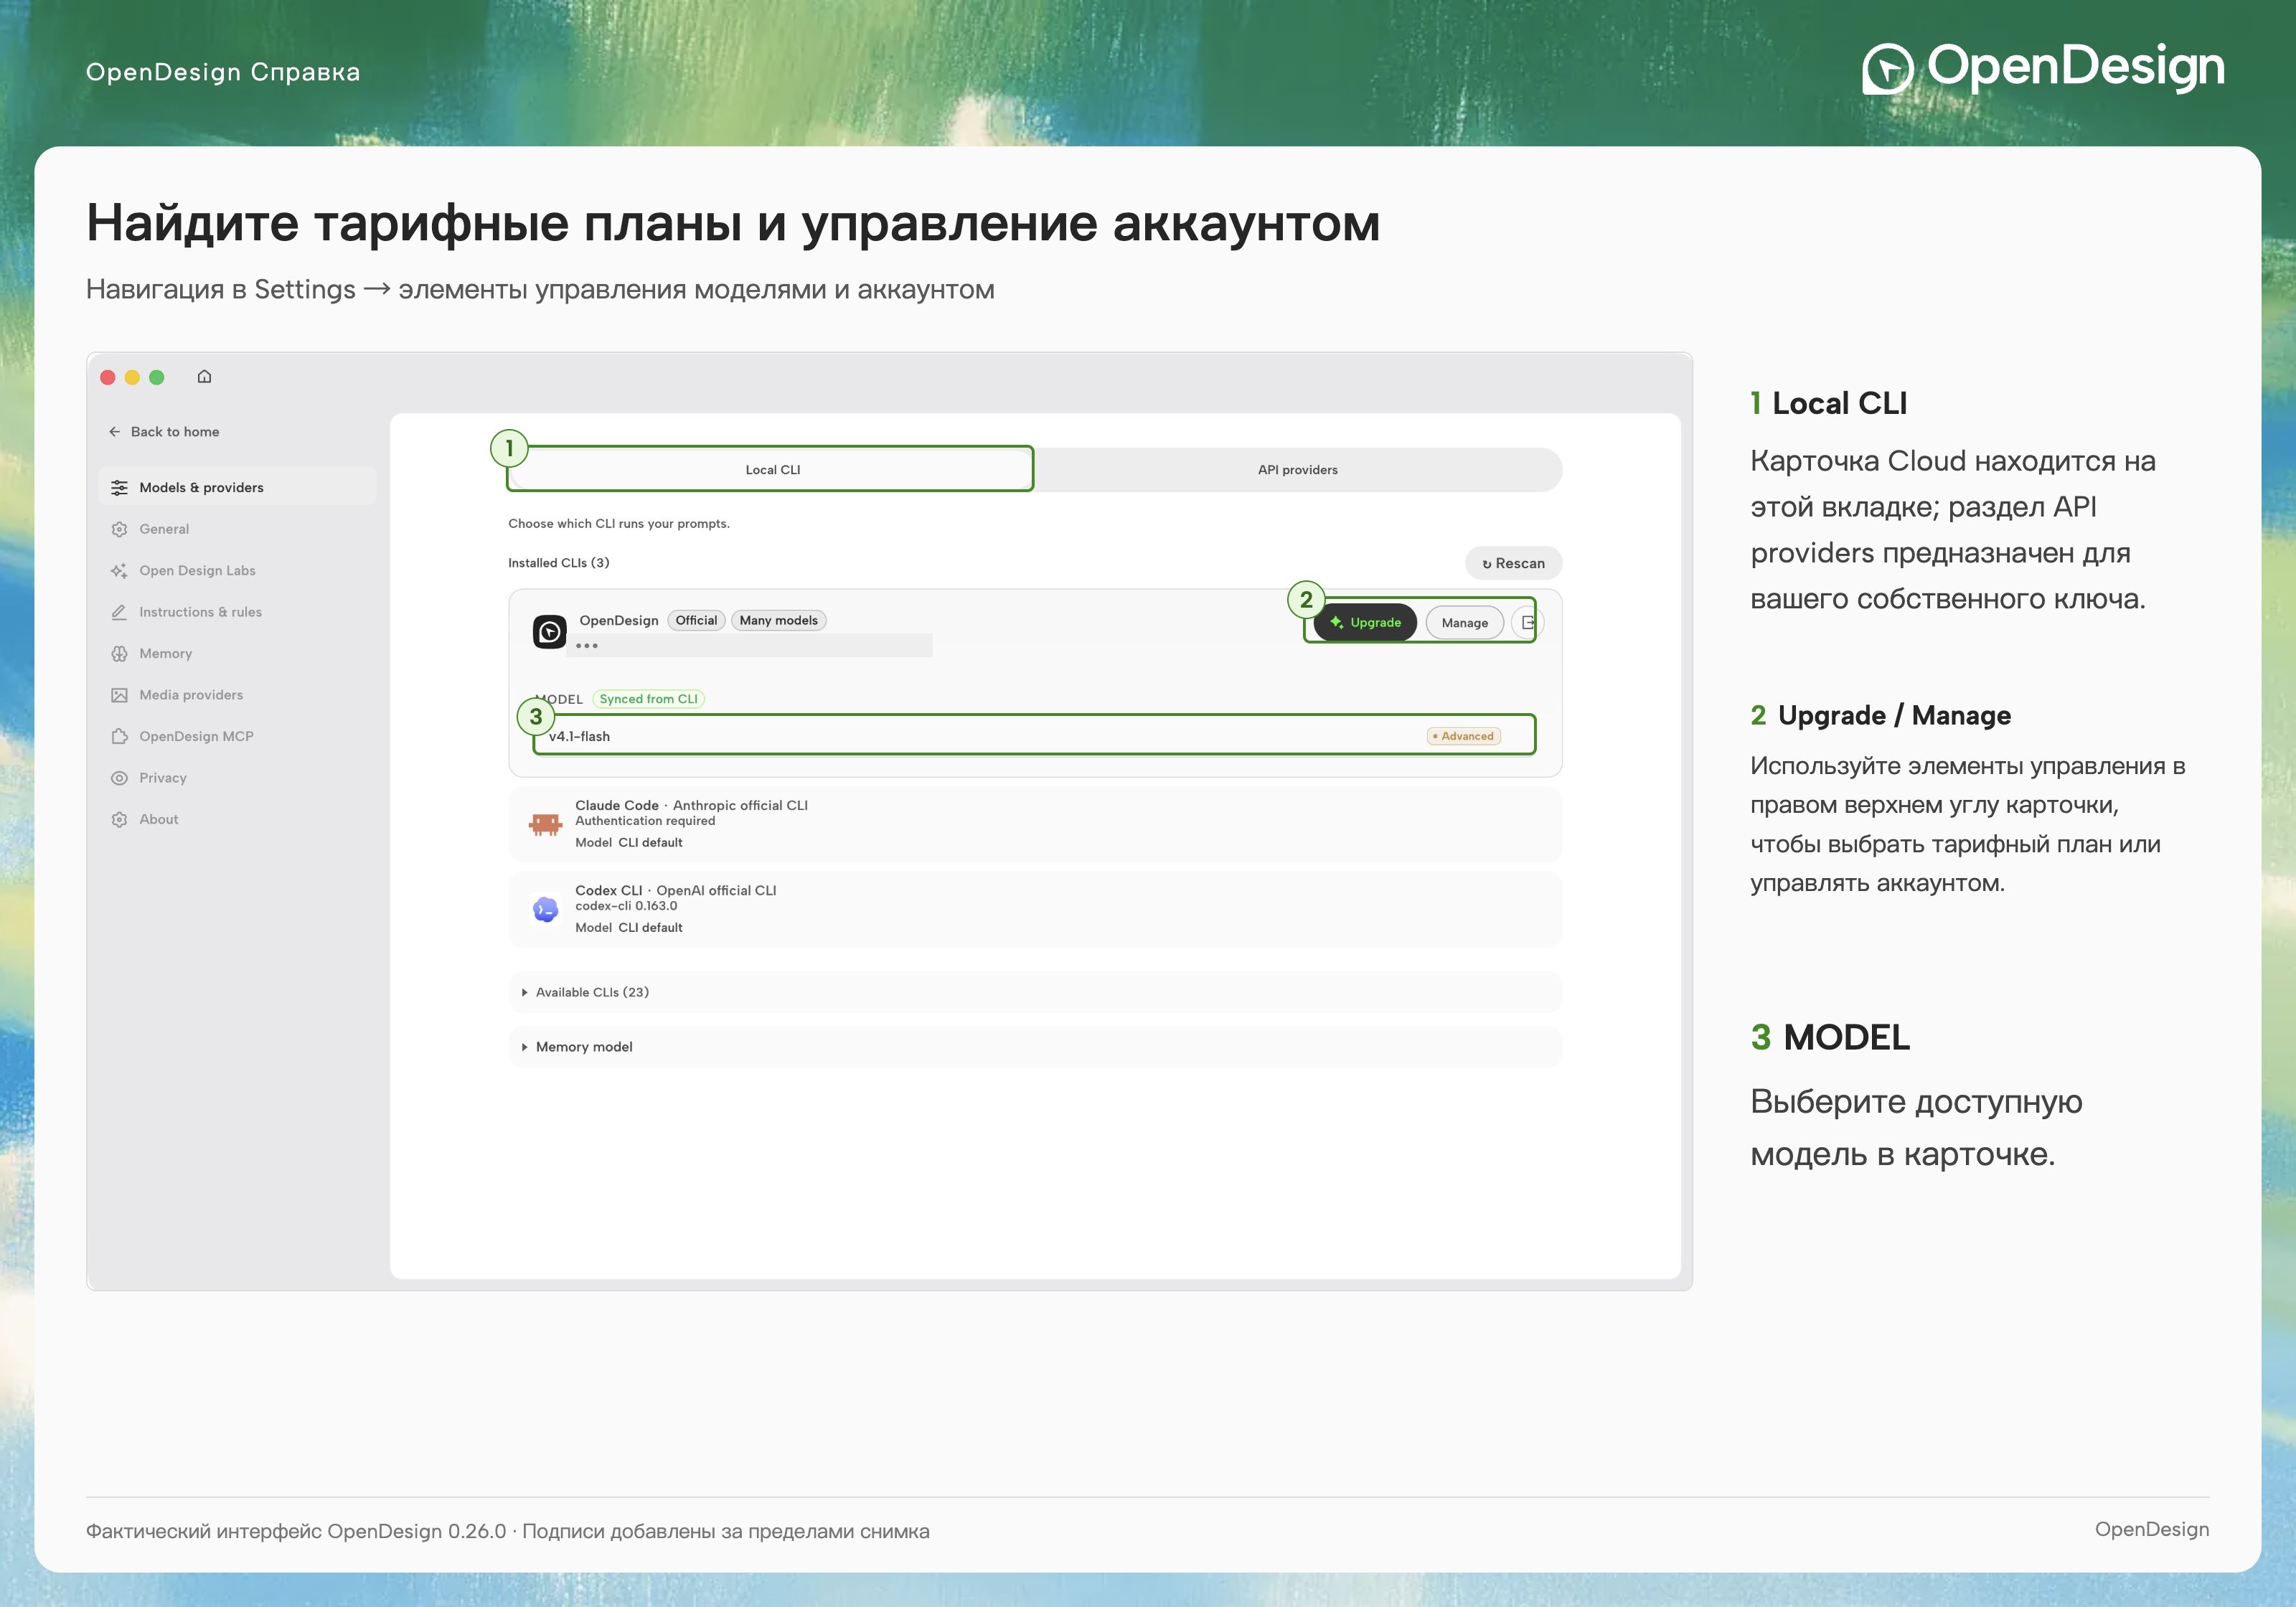Click the Codex CLI logo icon
2296x1607 pixels.
click(x=545, y=909)
